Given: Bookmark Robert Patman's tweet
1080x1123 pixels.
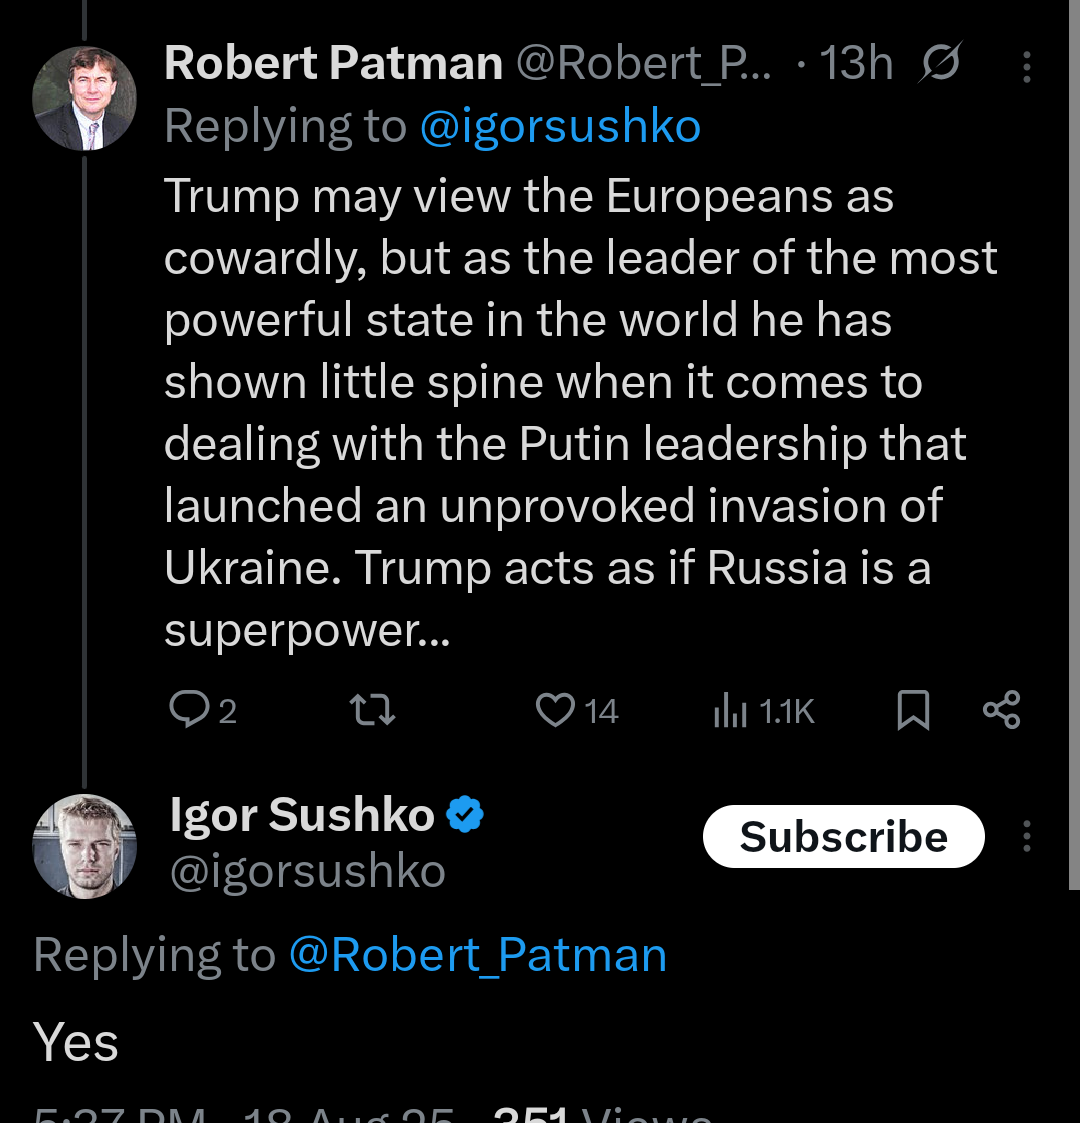Looking at the screenshot, I should pyautogui.click(x=913, y=710).
